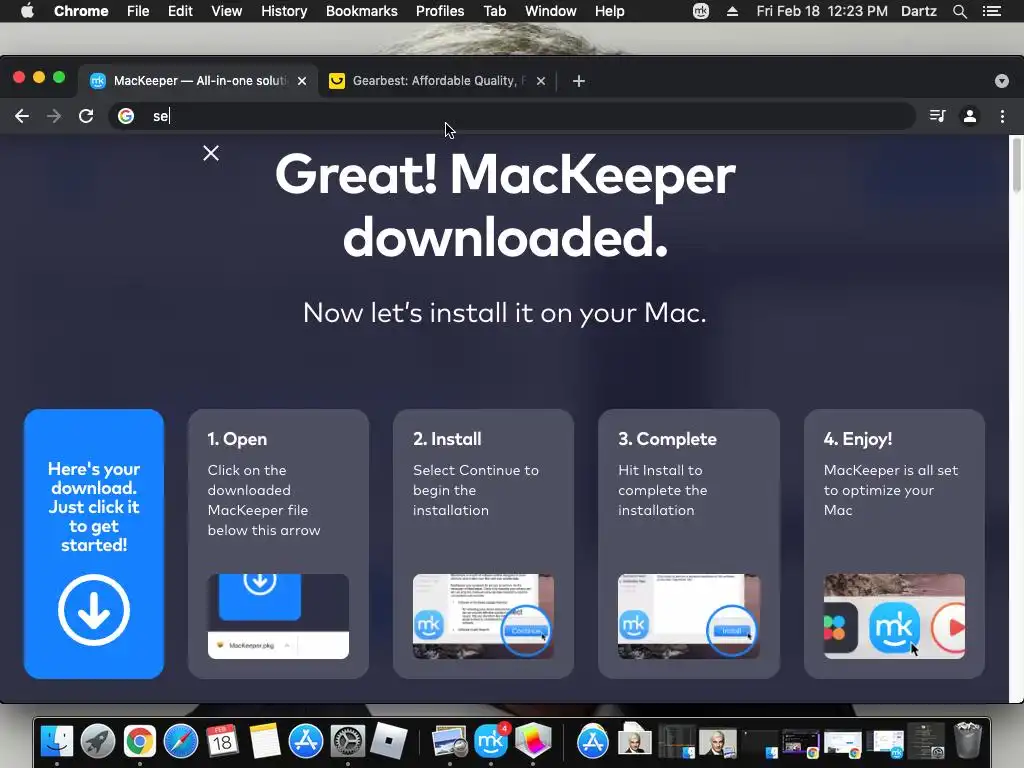Click the Complete step Install thumbnail

click(689, 616)
